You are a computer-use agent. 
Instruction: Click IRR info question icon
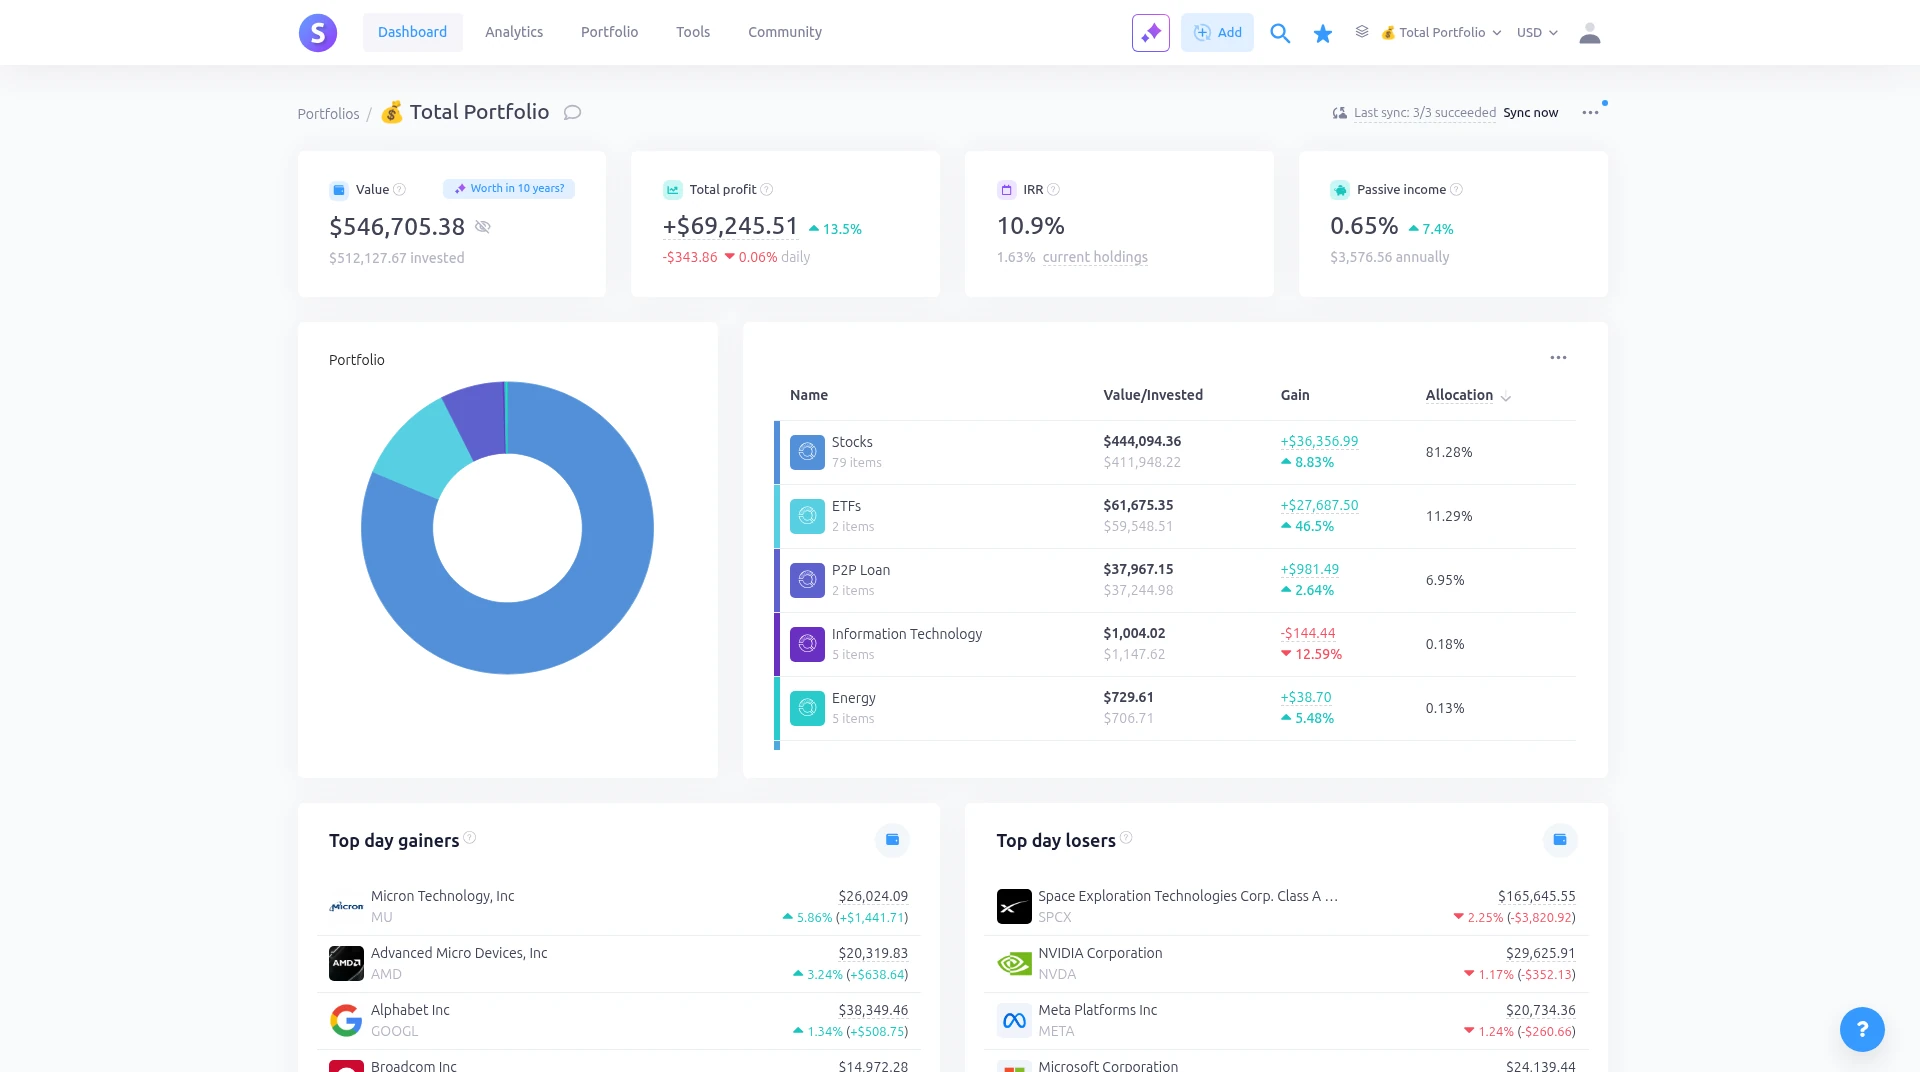(1053, 190)
